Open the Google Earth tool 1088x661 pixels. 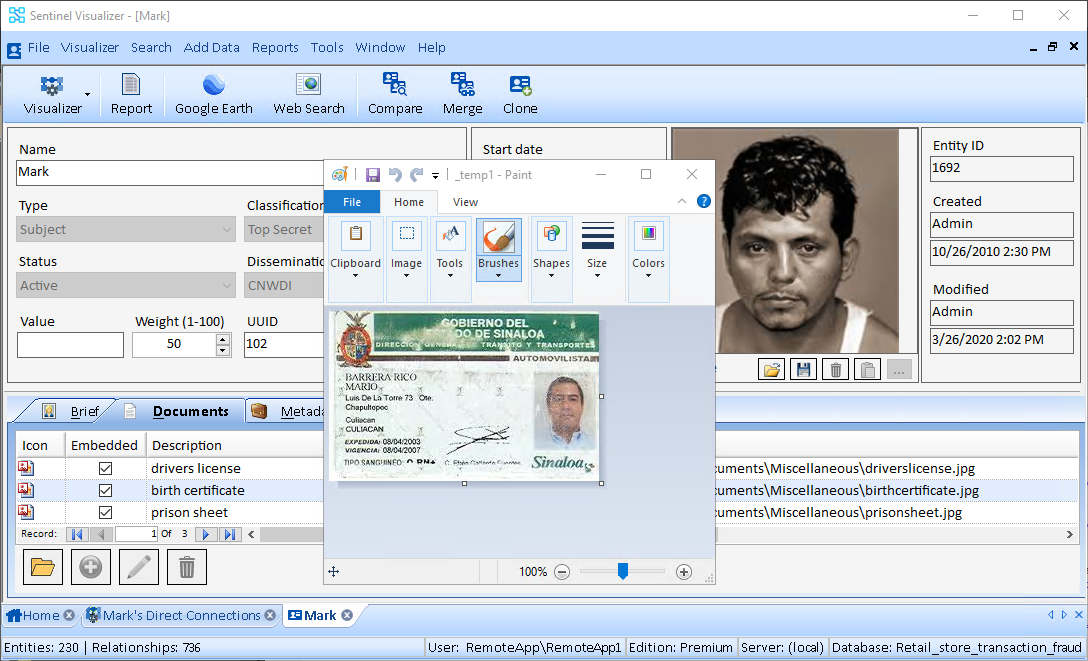(213, 94)
